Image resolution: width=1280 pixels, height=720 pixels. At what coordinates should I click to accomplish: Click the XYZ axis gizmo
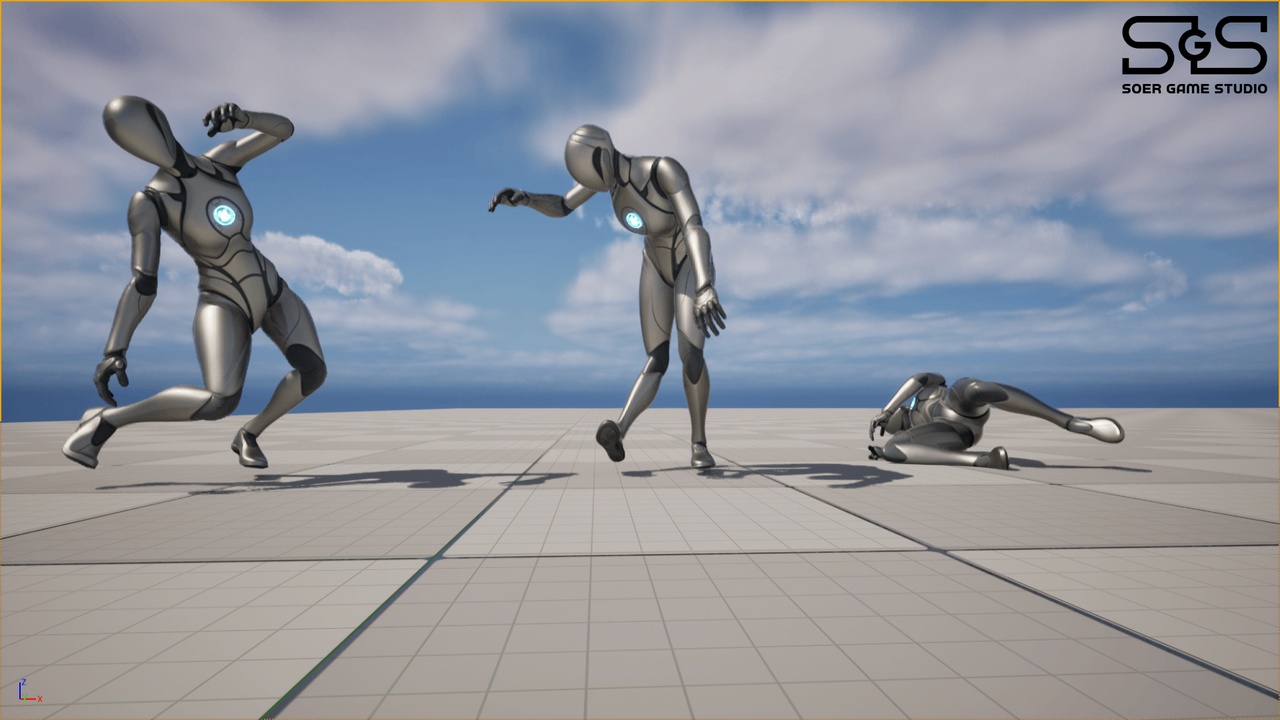pos(28,690)
